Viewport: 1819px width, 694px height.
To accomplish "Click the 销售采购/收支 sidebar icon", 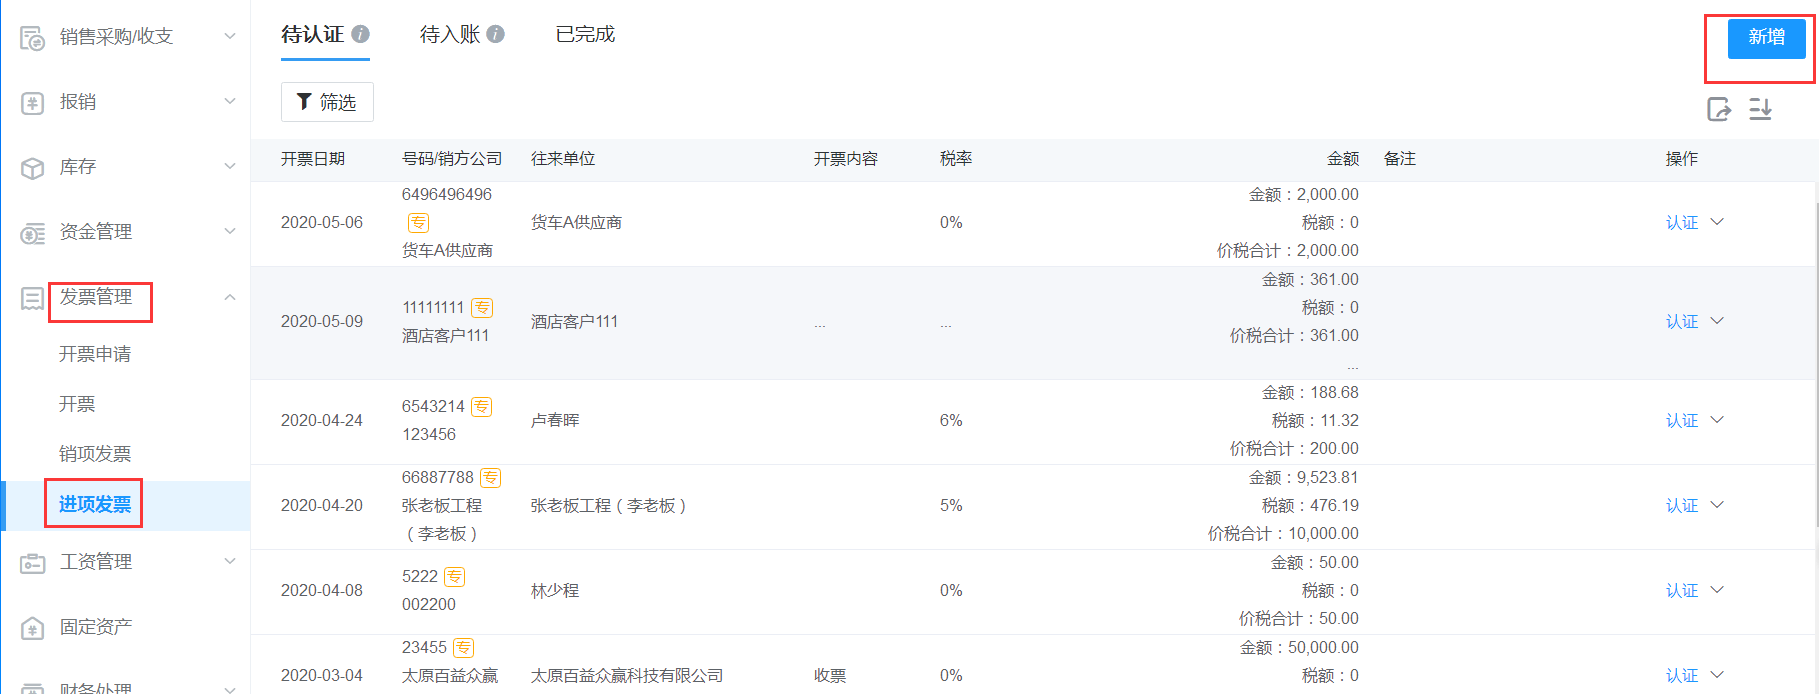I will pyautogui.click(x=33, y=38).
